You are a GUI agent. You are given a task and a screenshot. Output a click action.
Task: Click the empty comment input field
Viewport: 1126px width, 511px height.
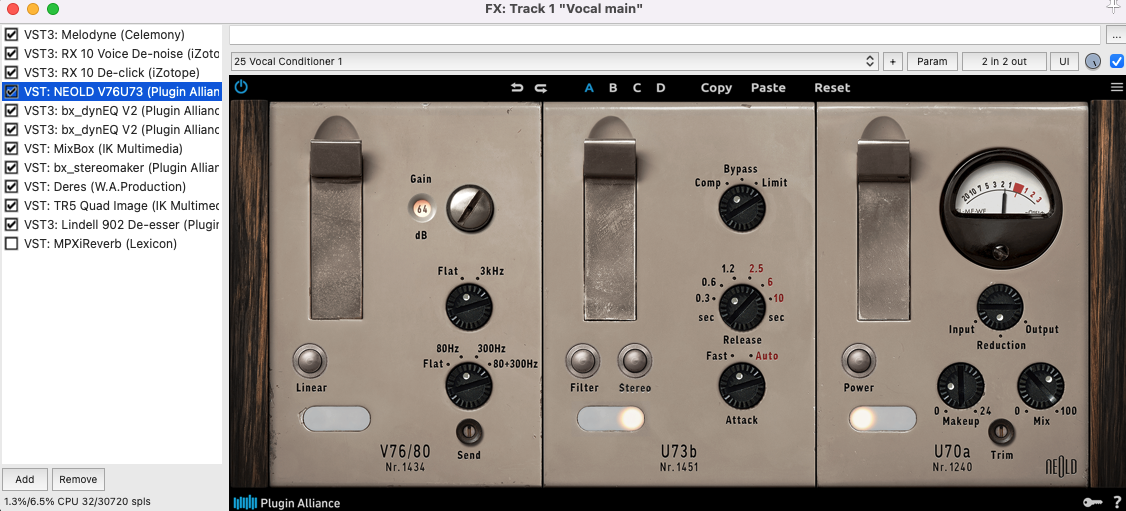point(665,34)
